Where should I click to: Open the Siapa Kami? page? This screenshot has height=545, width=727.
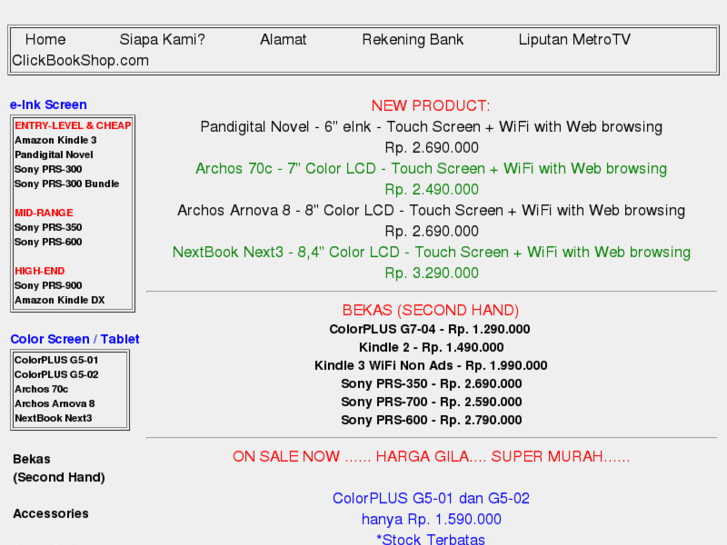(162, 39)
